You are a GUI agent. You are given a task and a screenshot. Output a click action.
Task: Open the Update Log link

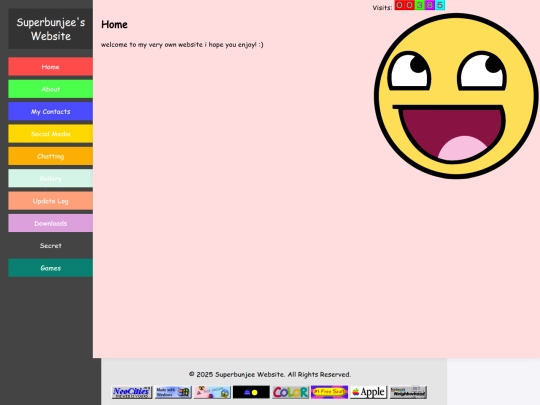50,201
